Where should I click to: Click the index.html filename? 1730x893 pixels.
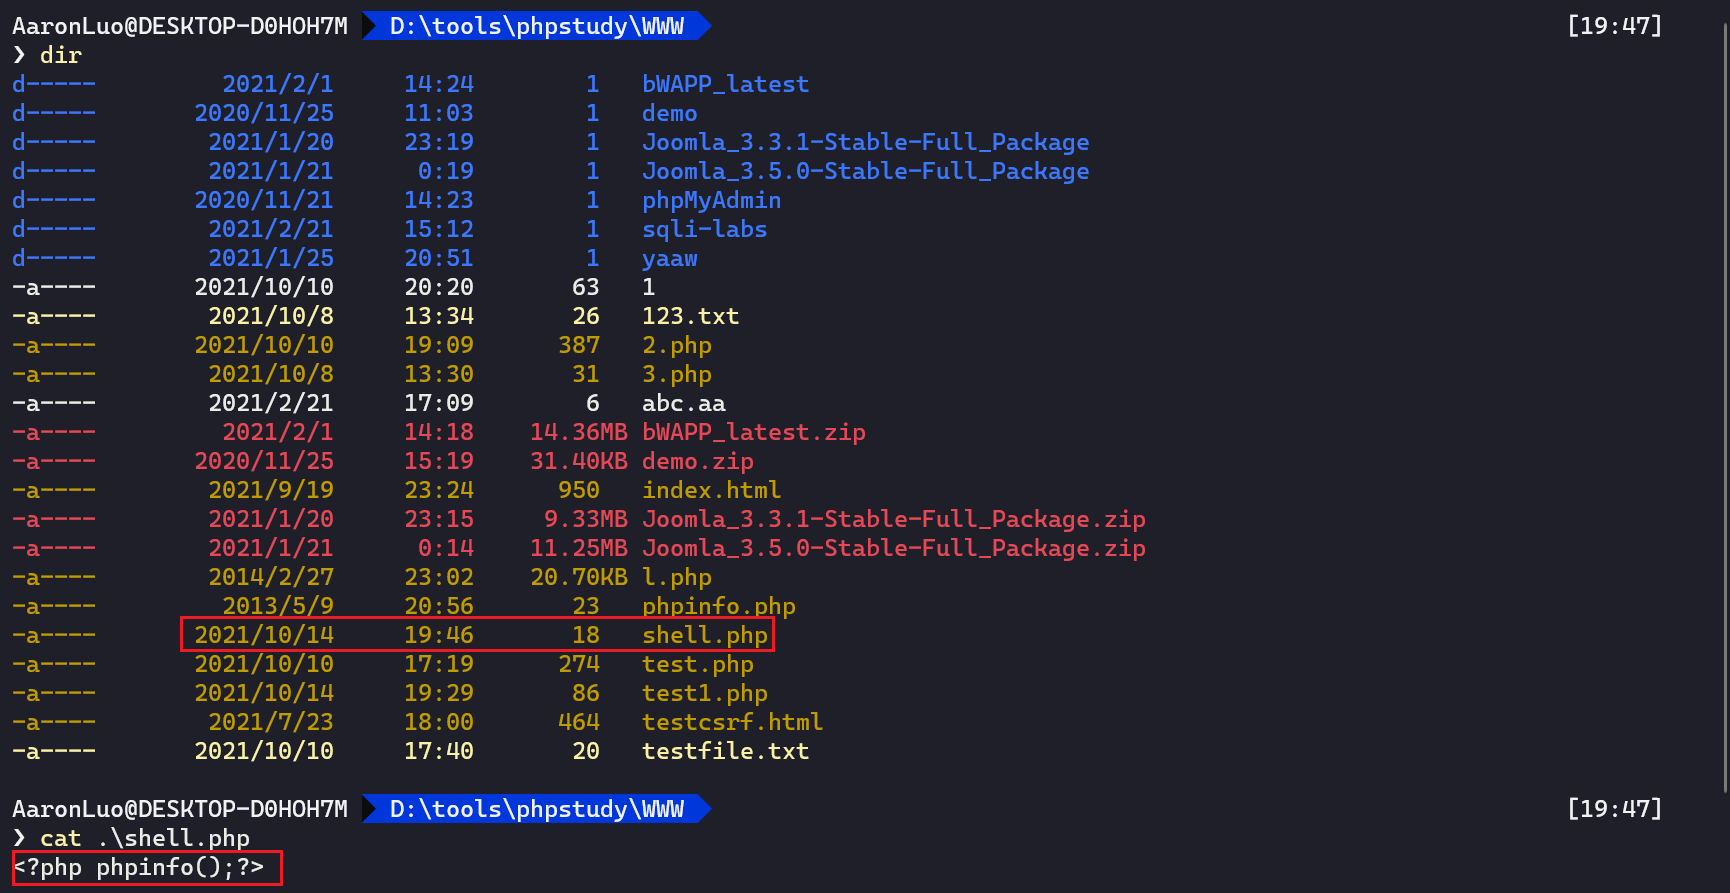point(711,490)
